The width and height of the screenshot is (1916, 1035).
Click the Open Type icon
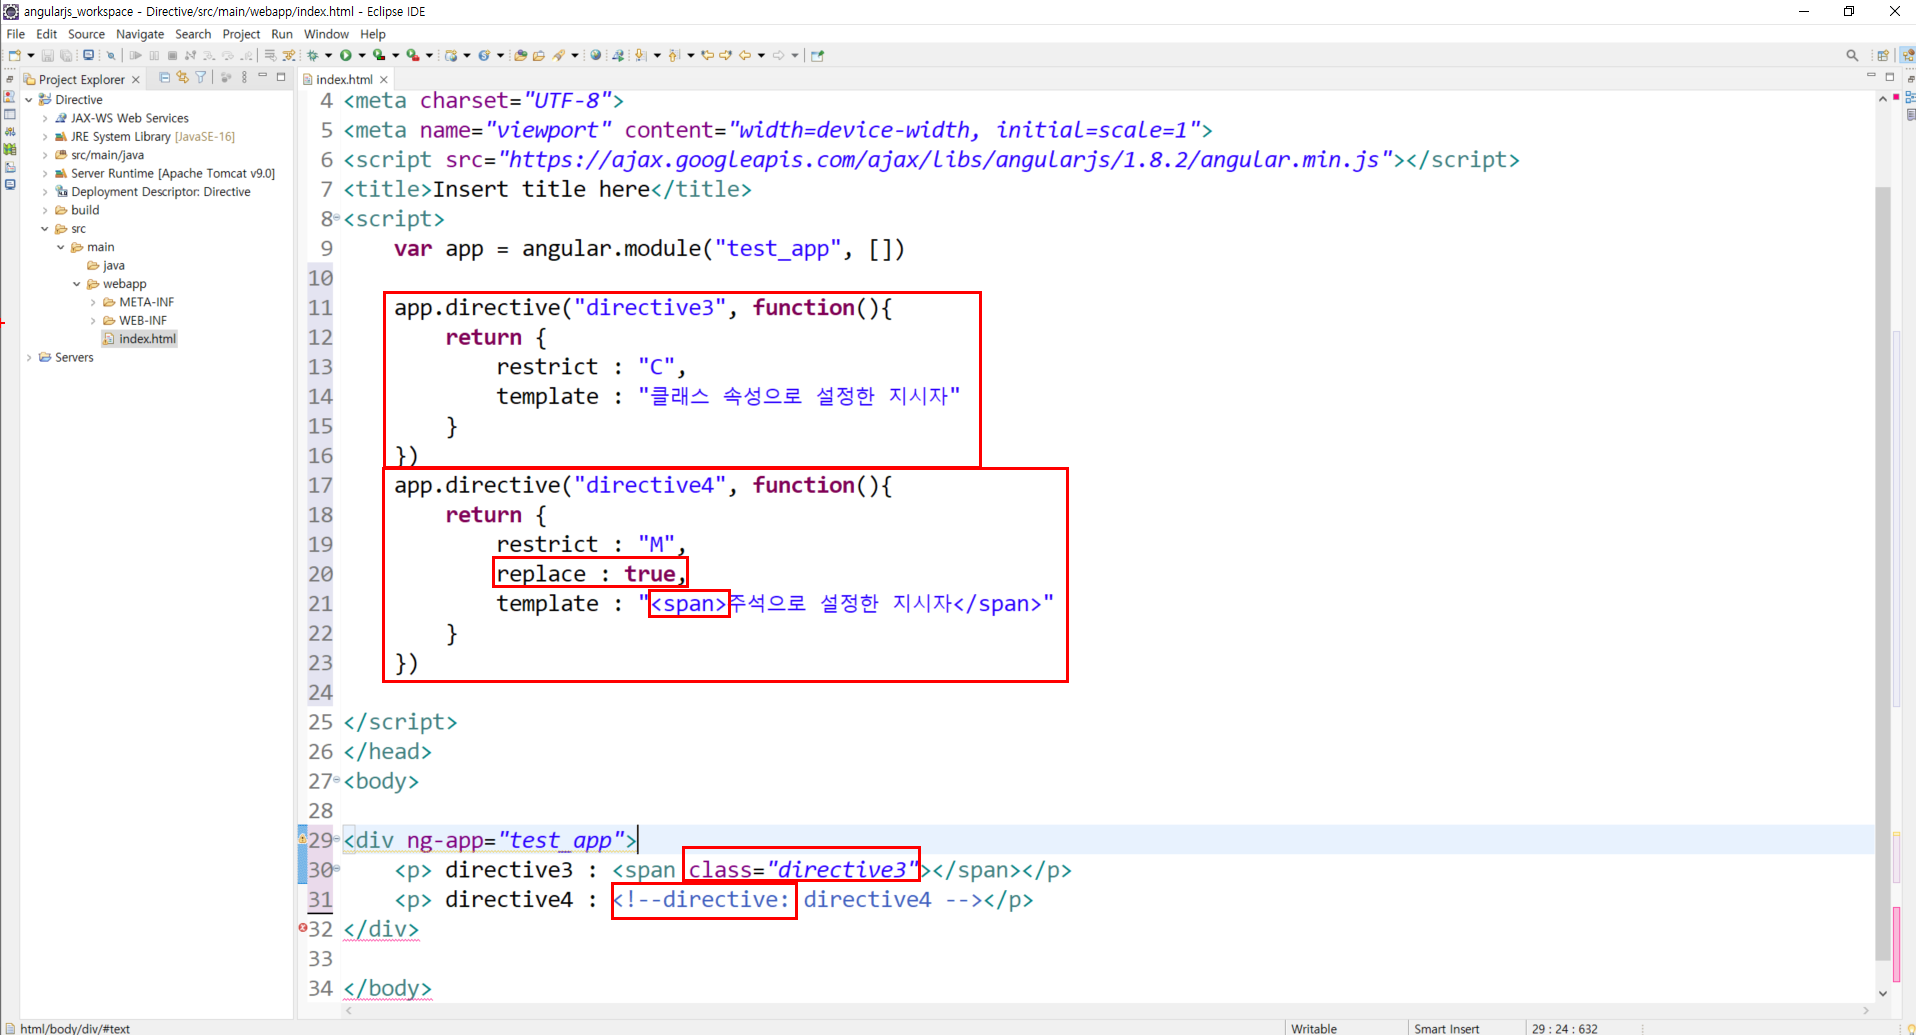[521, 55]
